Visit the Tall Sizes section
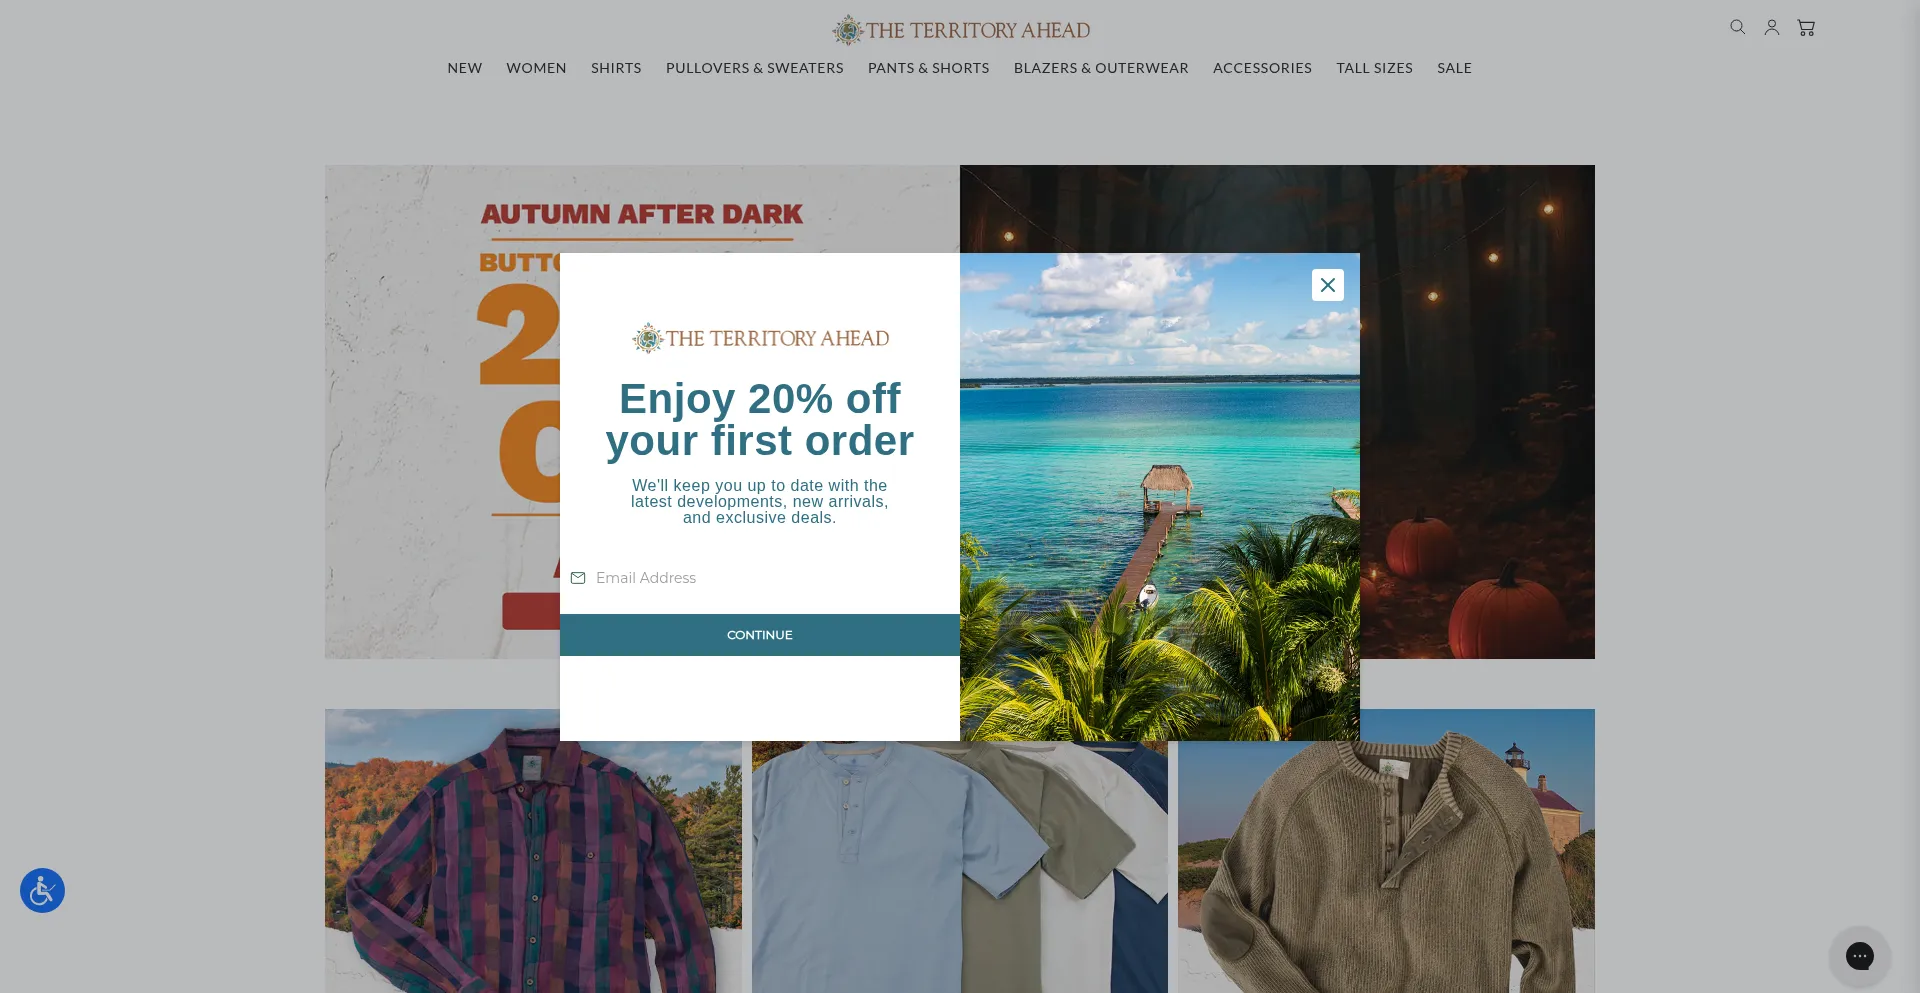 point(1375,68)
